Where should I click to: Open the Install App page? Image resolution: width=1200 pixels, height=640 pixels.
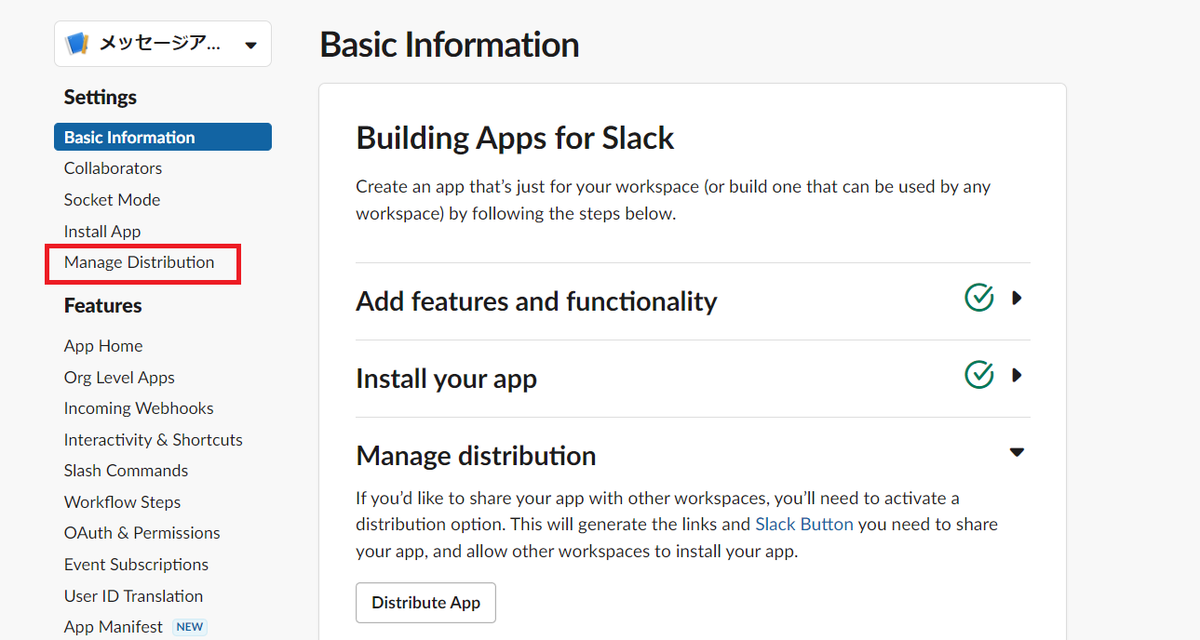coord(102,231)
